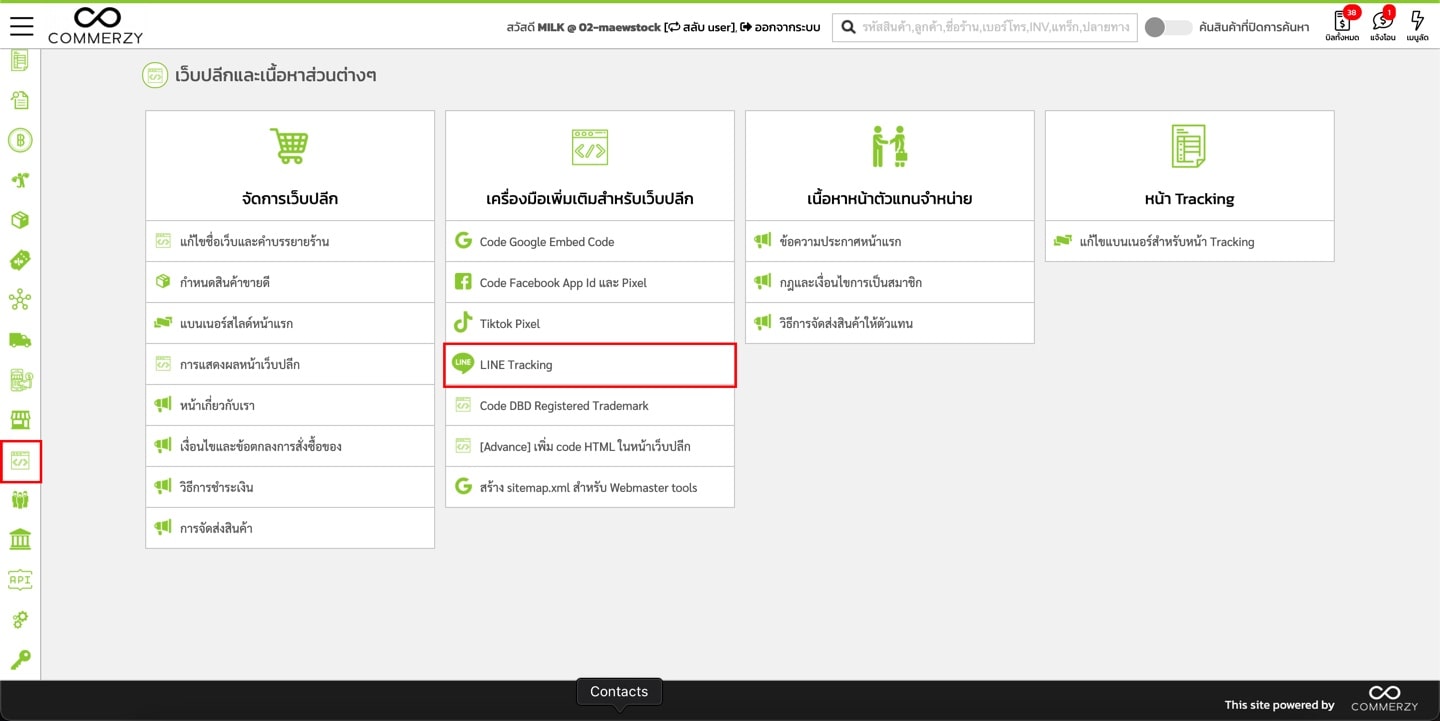Open the hamburger menu
Image resolution: width=1440 pixels, height=721 pixels.
pyautogui.click(x=21, y=26)
